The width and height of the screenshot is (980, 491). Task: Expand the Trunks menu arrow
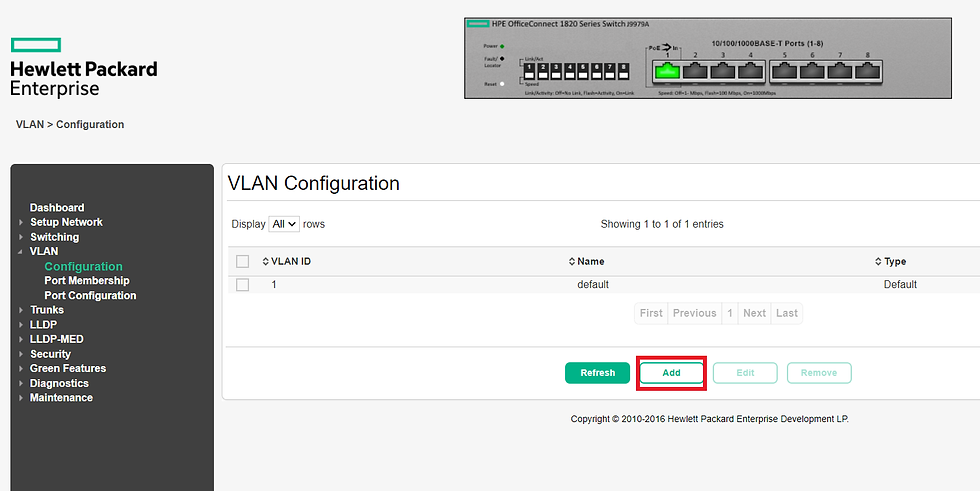(x=21, y=310)
